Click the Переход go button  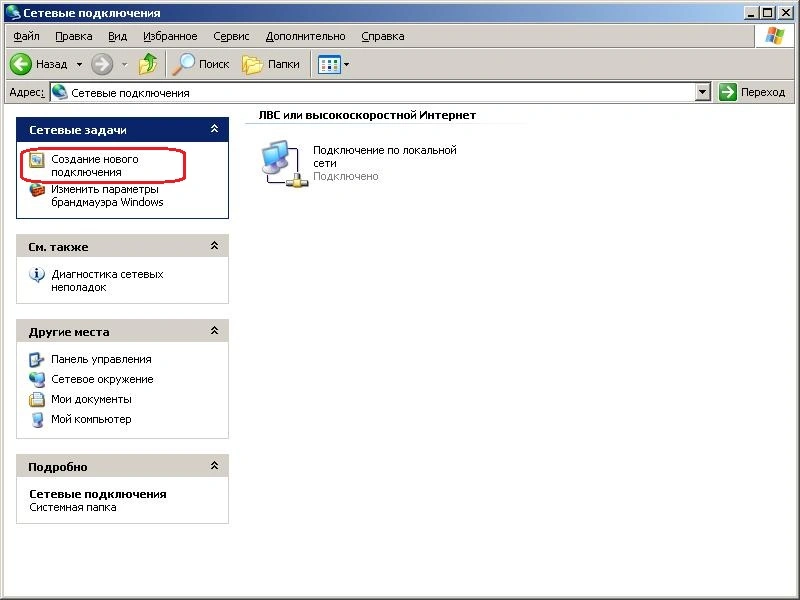[753, 92]
